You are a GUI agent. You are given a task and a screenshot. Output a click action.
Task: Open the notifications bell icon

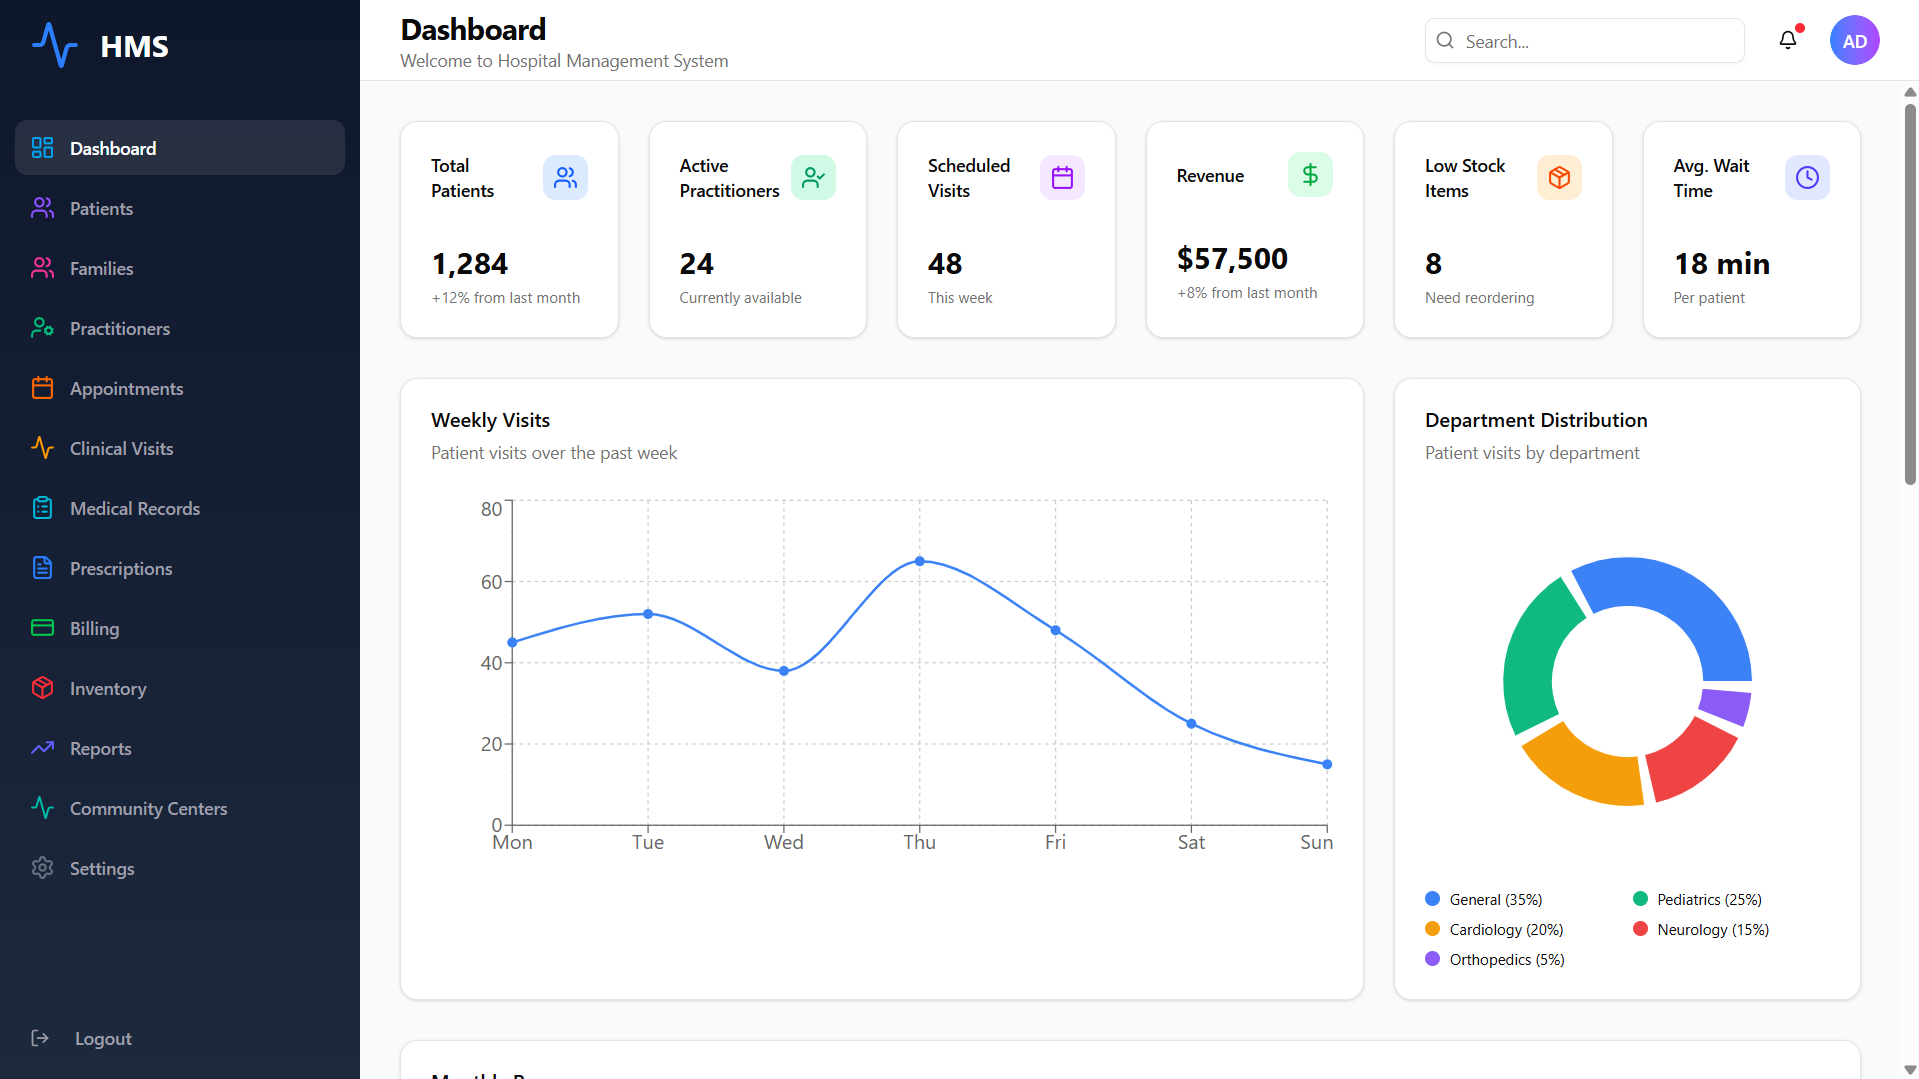click(x=1788, y=40)
